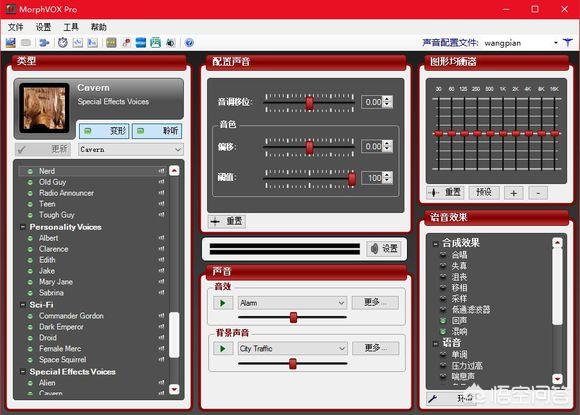This screenshot has width=580, height=415.
Task: Open the wangpian sound profile dropdown
Action: point(556,43)
